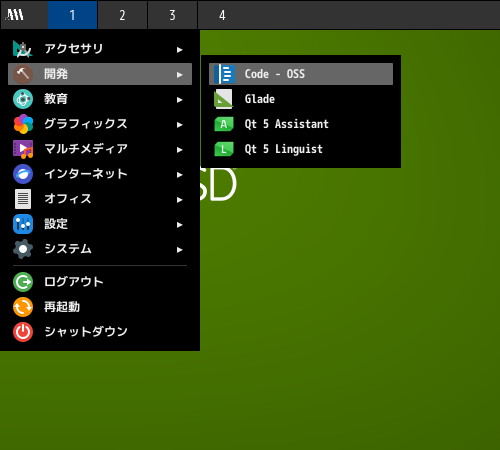The height and width of the screenshot is (450, 500).
Task: Click the Qt 5 Assistant green A icon
Action: click(224, 124)
